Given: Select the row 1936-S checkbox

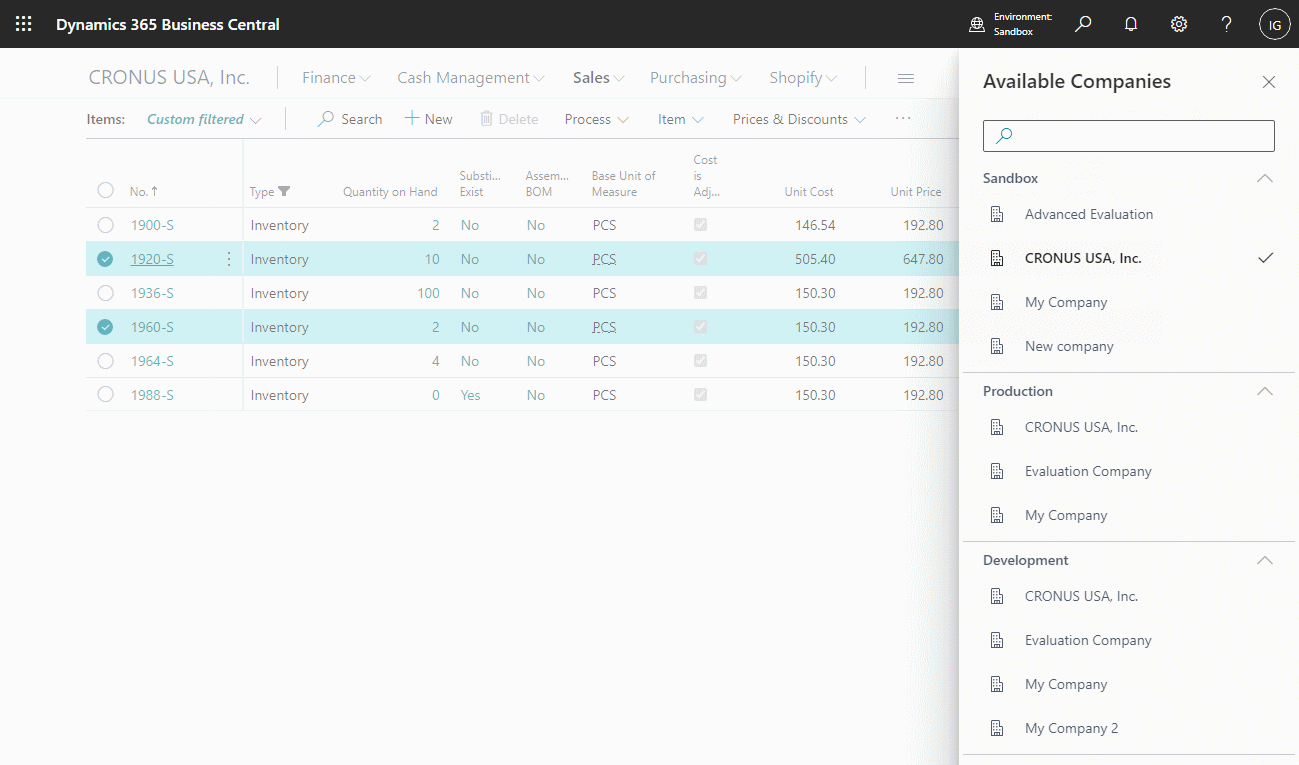Looking at the screenshot, I should point(105,293).
